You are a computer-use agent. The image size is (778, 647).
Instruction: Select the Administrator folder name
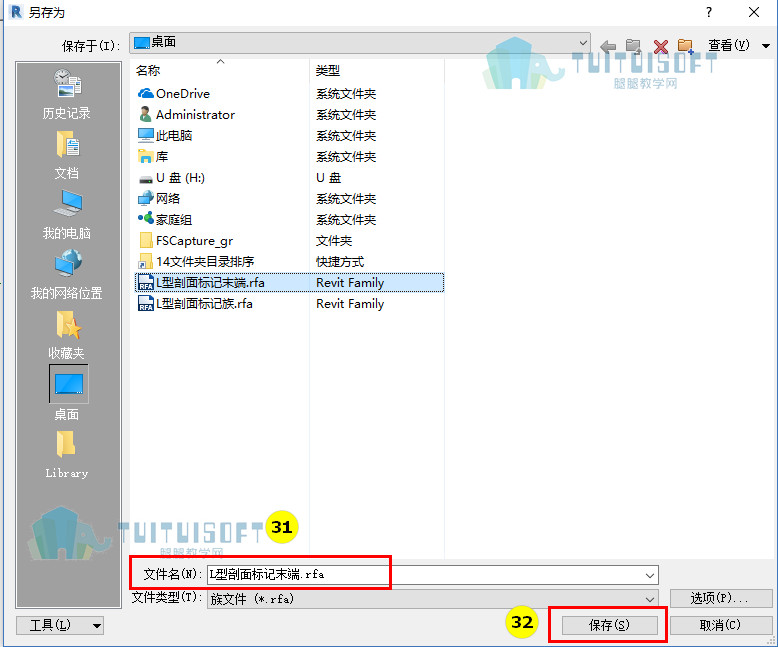[195, 115]
